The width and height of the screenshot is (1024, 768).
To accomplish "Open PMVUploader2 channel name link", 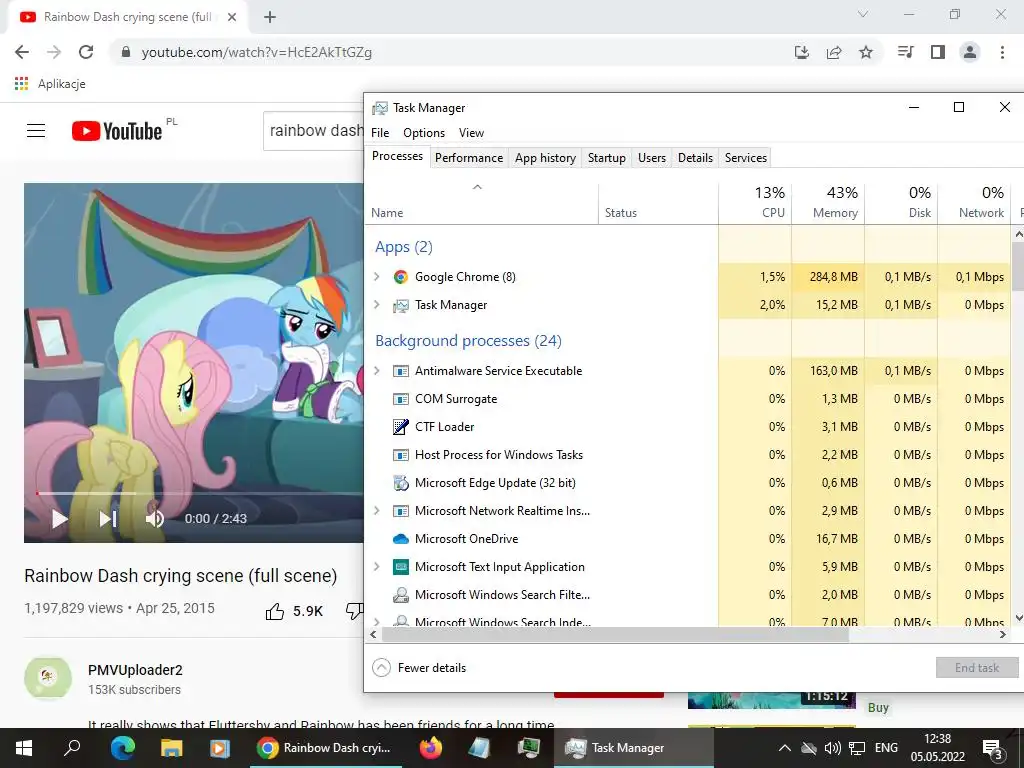I will [x=135, y=670].
